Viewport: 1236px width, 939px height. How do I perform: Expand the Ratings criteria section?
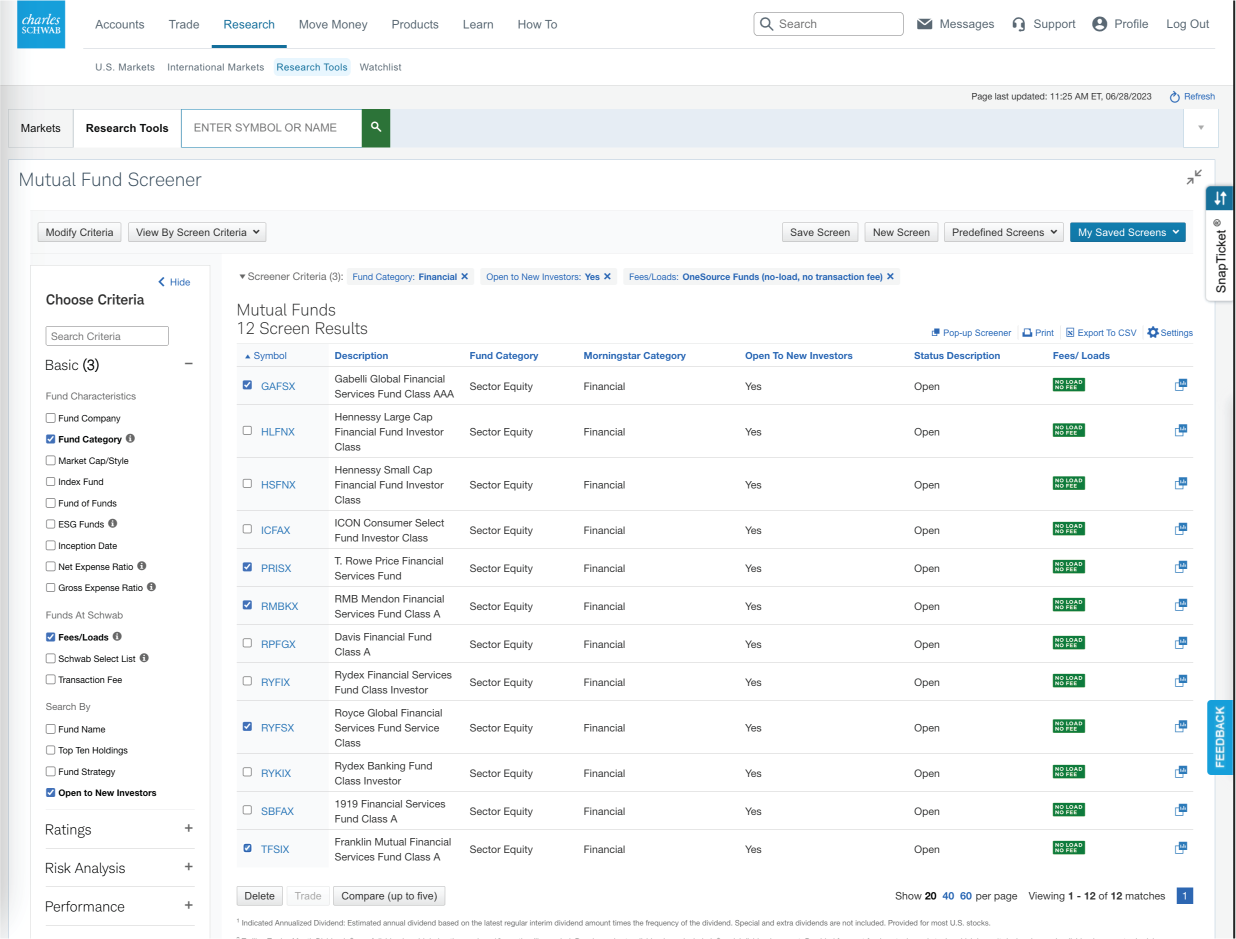coord(188,829)
